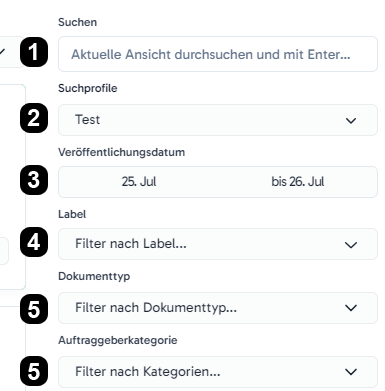Viewport: 385px width, 391px height.
Task: Click the number 1 badge beside the search field
Action: coord(34,52)
